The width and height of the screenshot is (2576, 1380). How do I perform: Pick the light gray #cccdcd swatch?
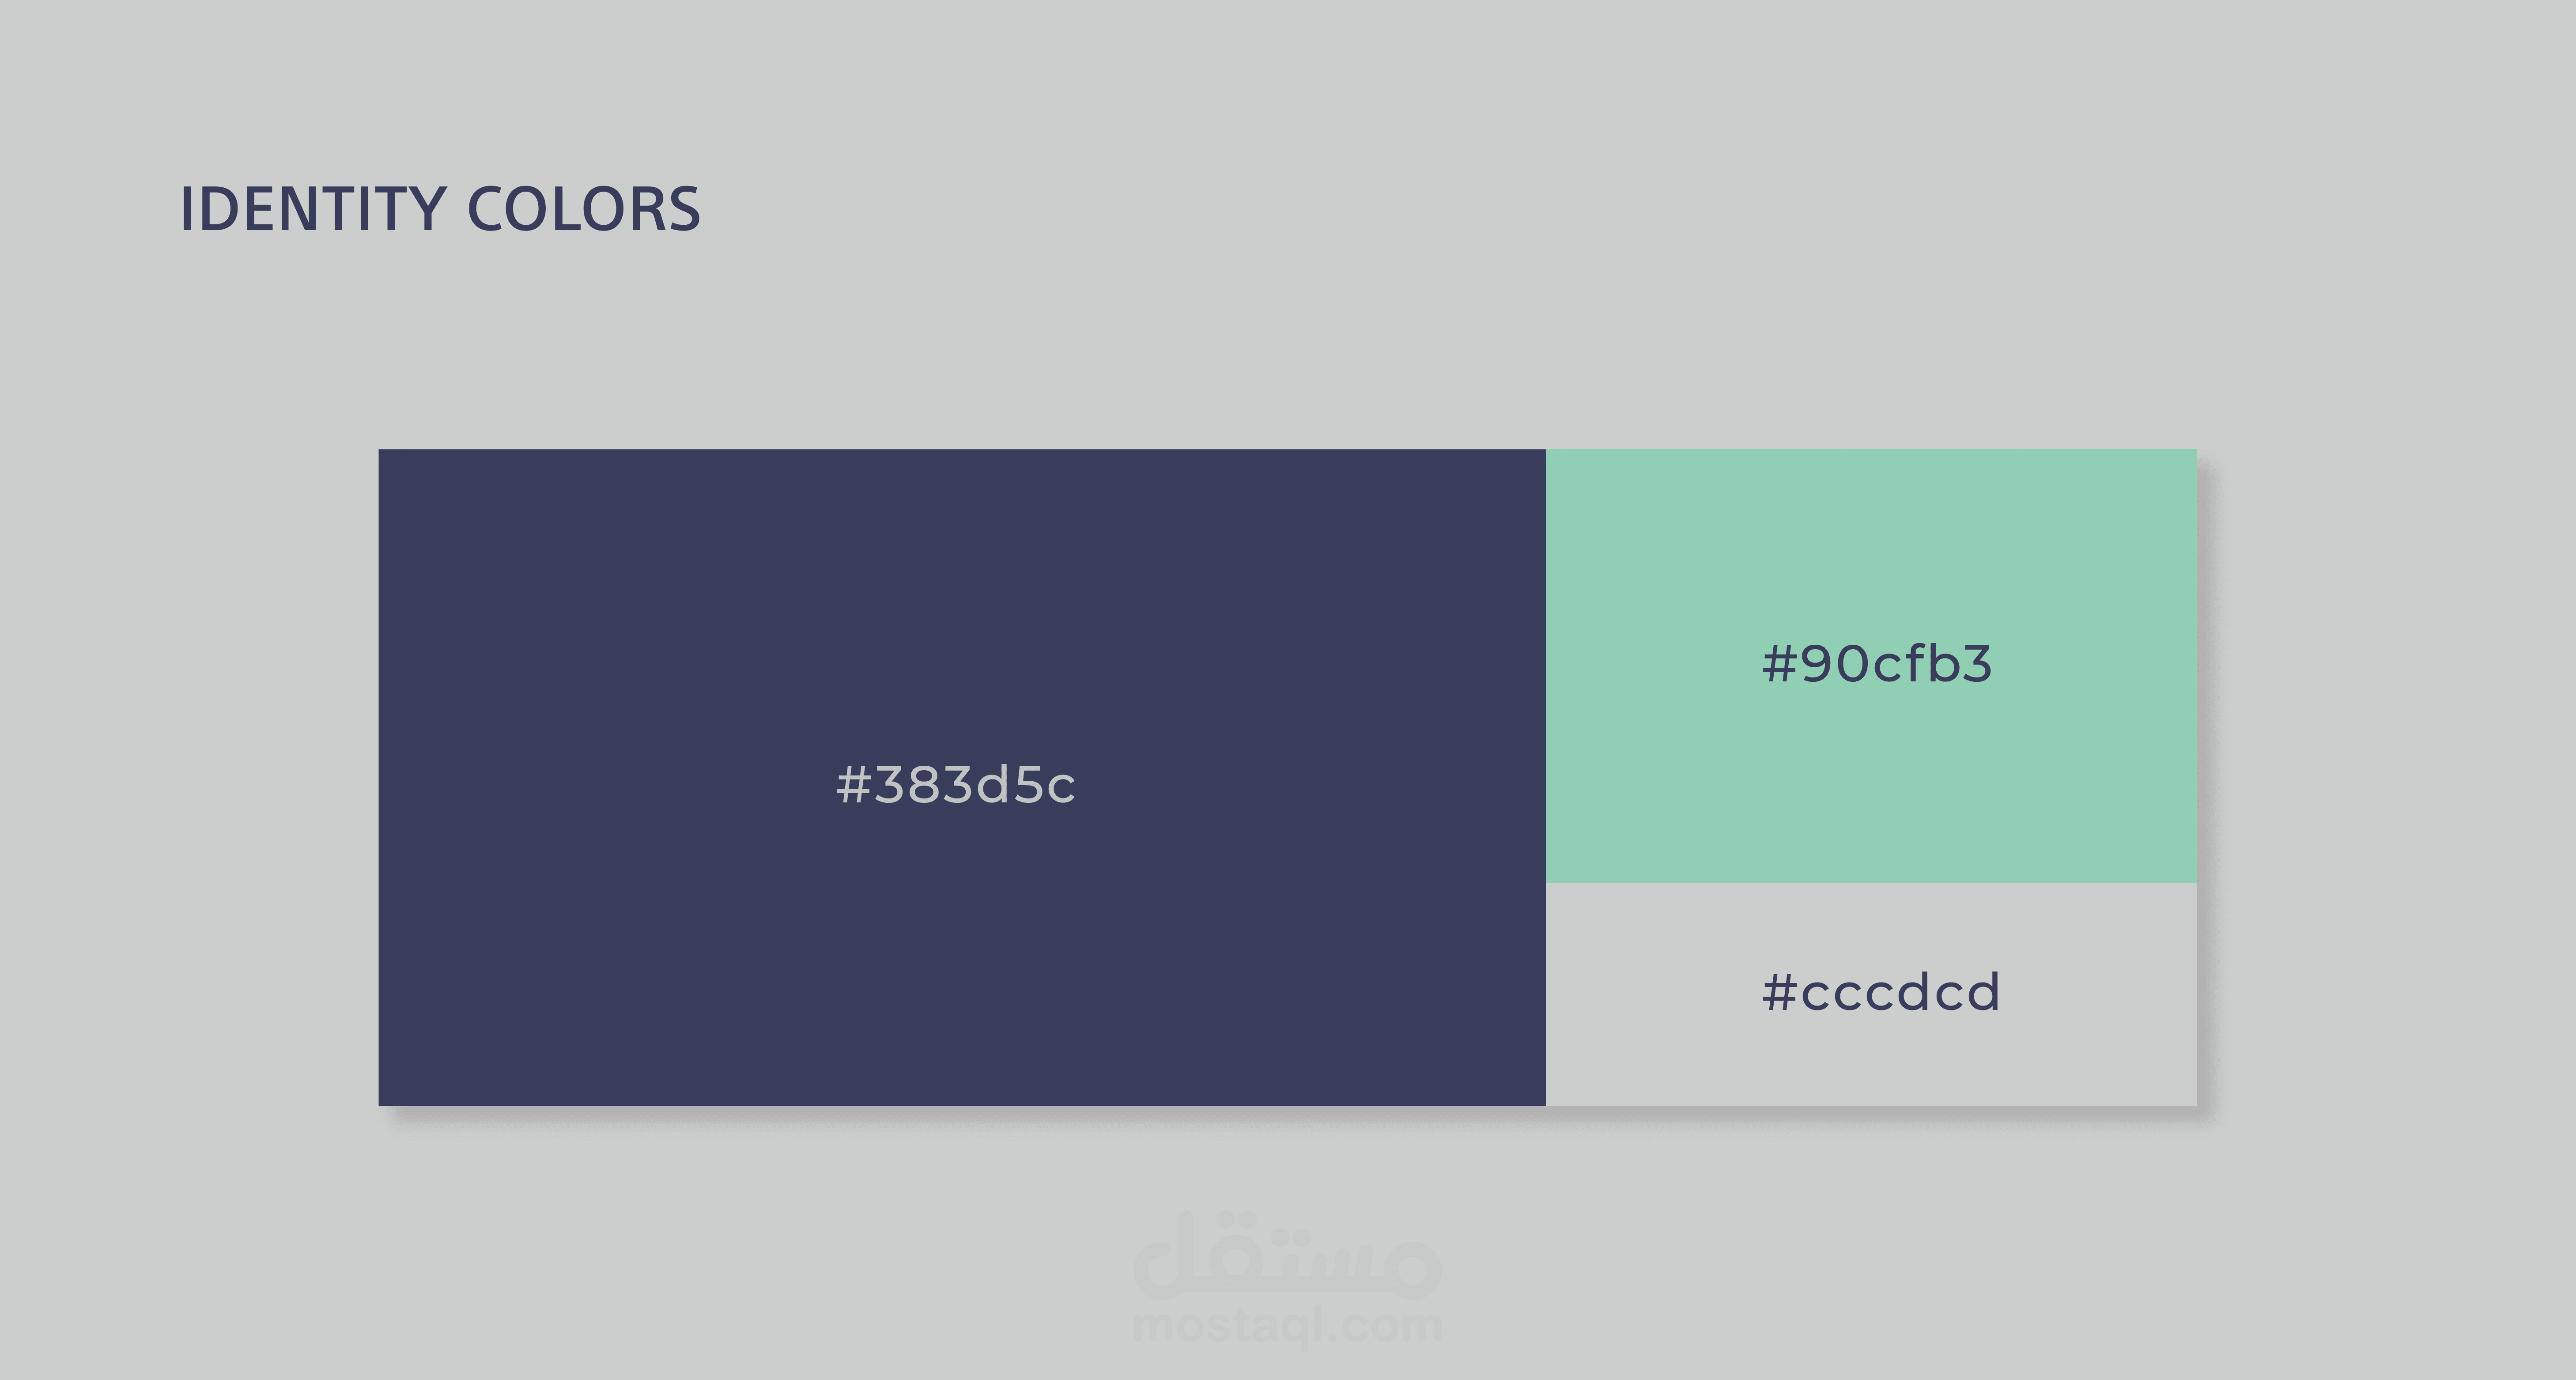[1871, 994]
